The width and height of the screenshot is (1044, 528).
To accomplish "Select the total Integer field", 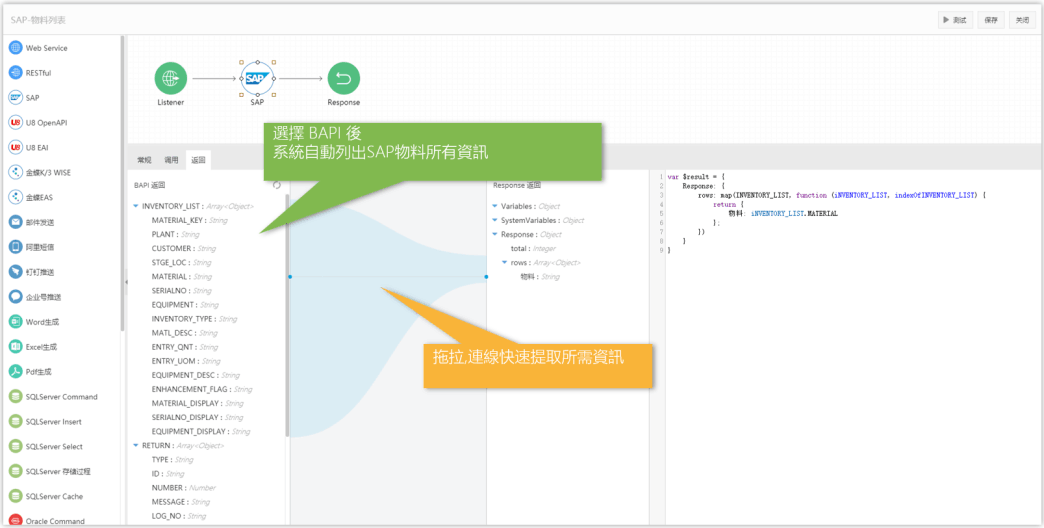I will pyautogui.click(x=533, y=248).
